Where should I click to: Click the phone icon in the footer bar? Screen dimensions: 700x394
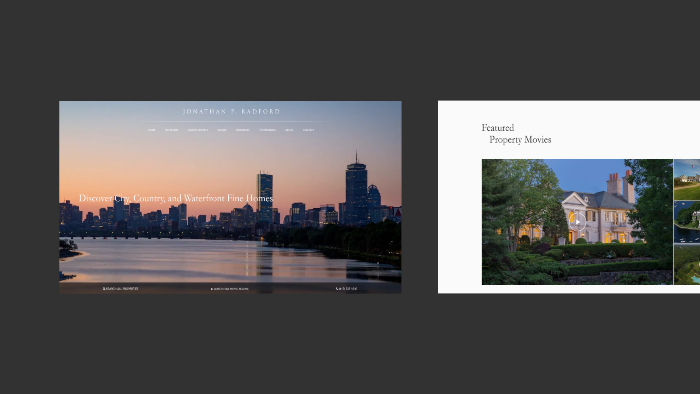point(337,289)
